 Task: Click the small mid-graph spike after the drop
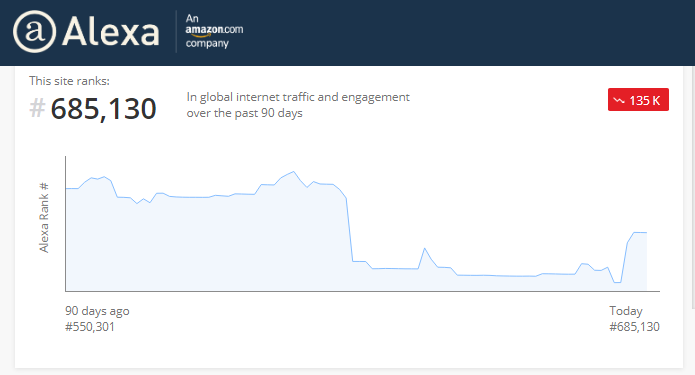click(x=425, y=250)
